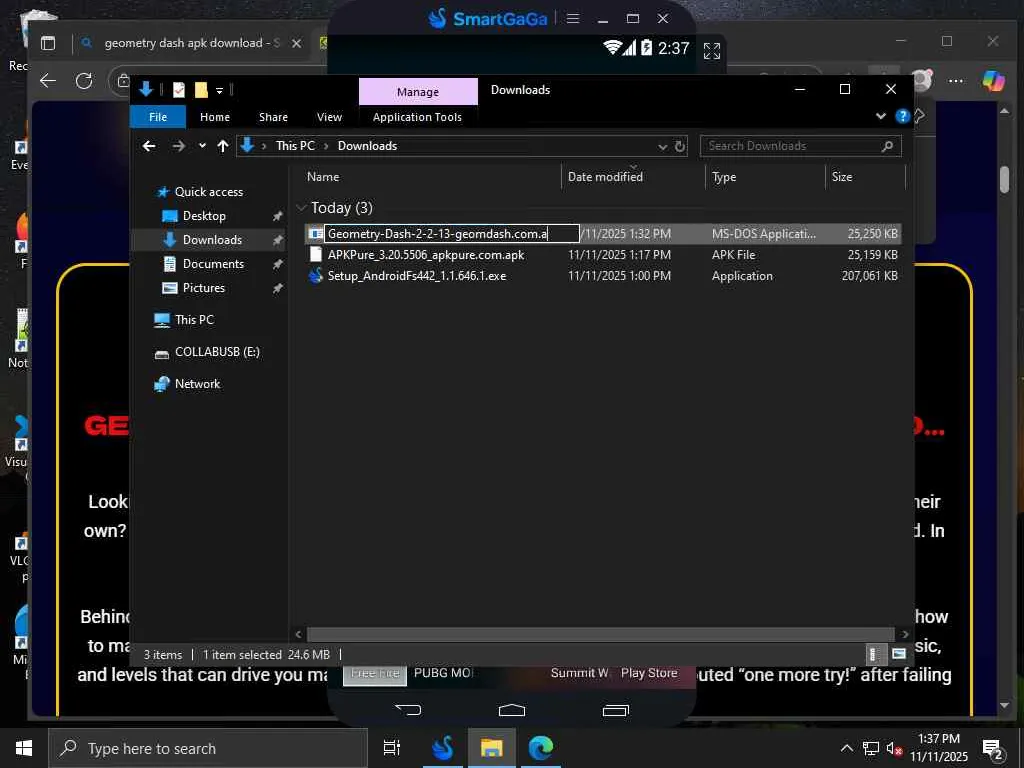Select This PC in navigation pane

[194, 320]
